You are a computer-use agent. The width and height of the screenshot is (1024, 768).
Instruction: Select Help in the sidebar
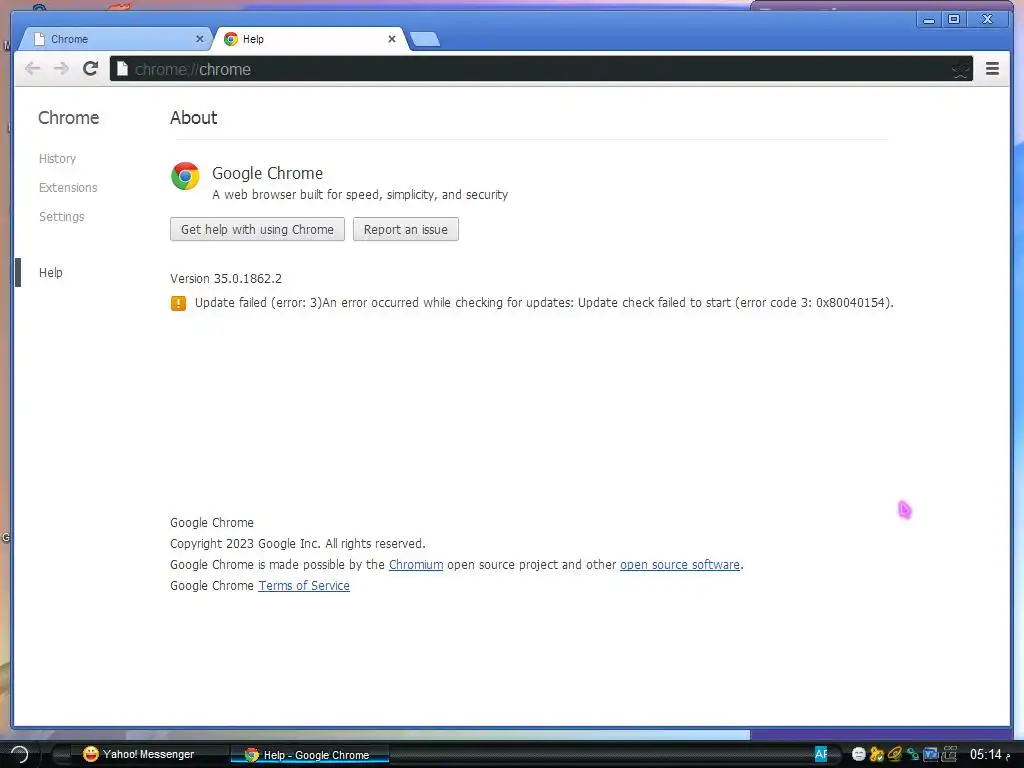pyautogui.click(x=51, y=272)
